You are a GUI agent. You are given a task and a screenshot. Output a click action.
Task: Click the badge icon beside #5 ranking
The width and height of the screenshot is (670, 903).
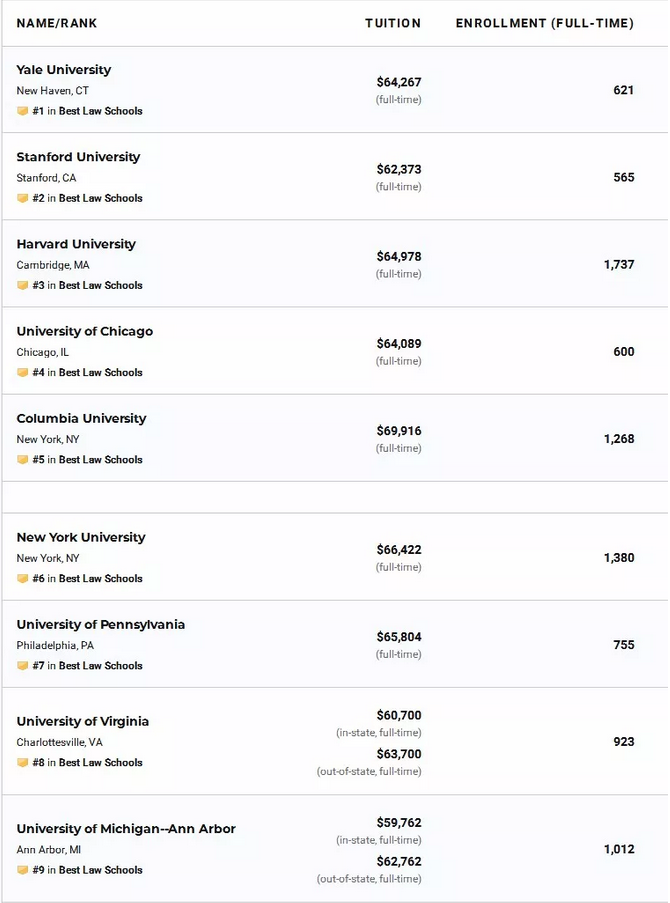pos(22,460)
